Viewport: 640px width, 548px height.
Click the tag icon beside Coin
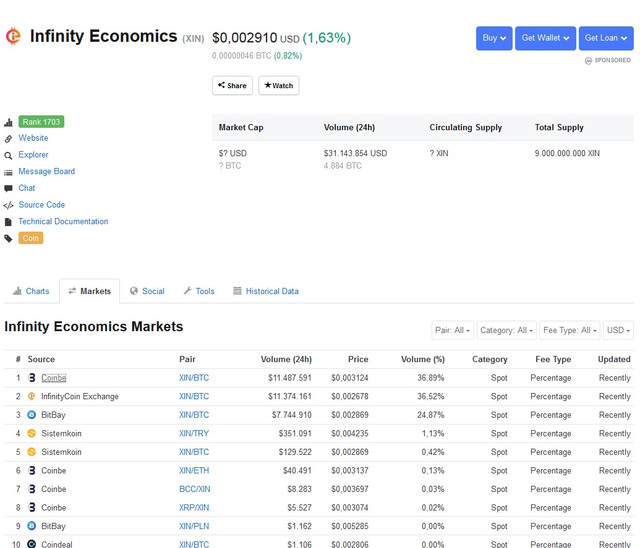tap(8, 239)
